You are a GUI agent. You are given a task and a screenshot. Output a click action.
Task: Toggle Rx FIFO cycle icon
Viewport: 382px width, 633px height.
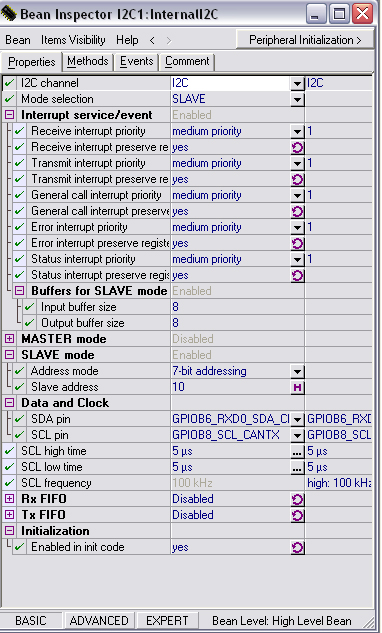coord(297,500)
